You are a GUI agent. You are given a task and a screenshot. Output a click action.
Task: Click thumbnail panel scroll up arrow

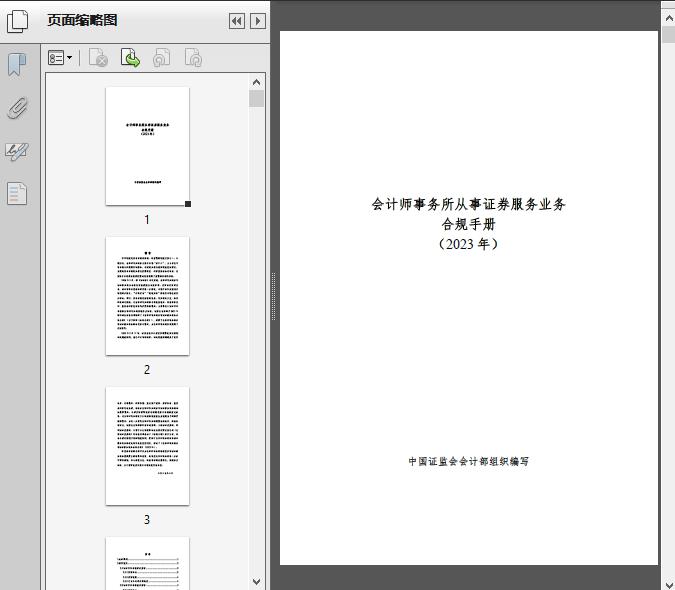(x=257, y=82)
